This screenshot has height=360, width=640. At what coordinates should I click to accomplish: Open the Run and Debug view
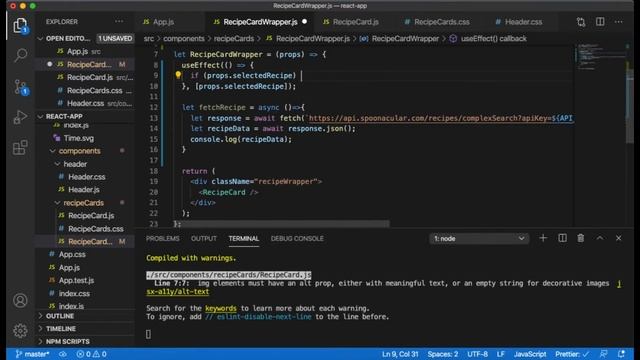click(x=20, y=117)
